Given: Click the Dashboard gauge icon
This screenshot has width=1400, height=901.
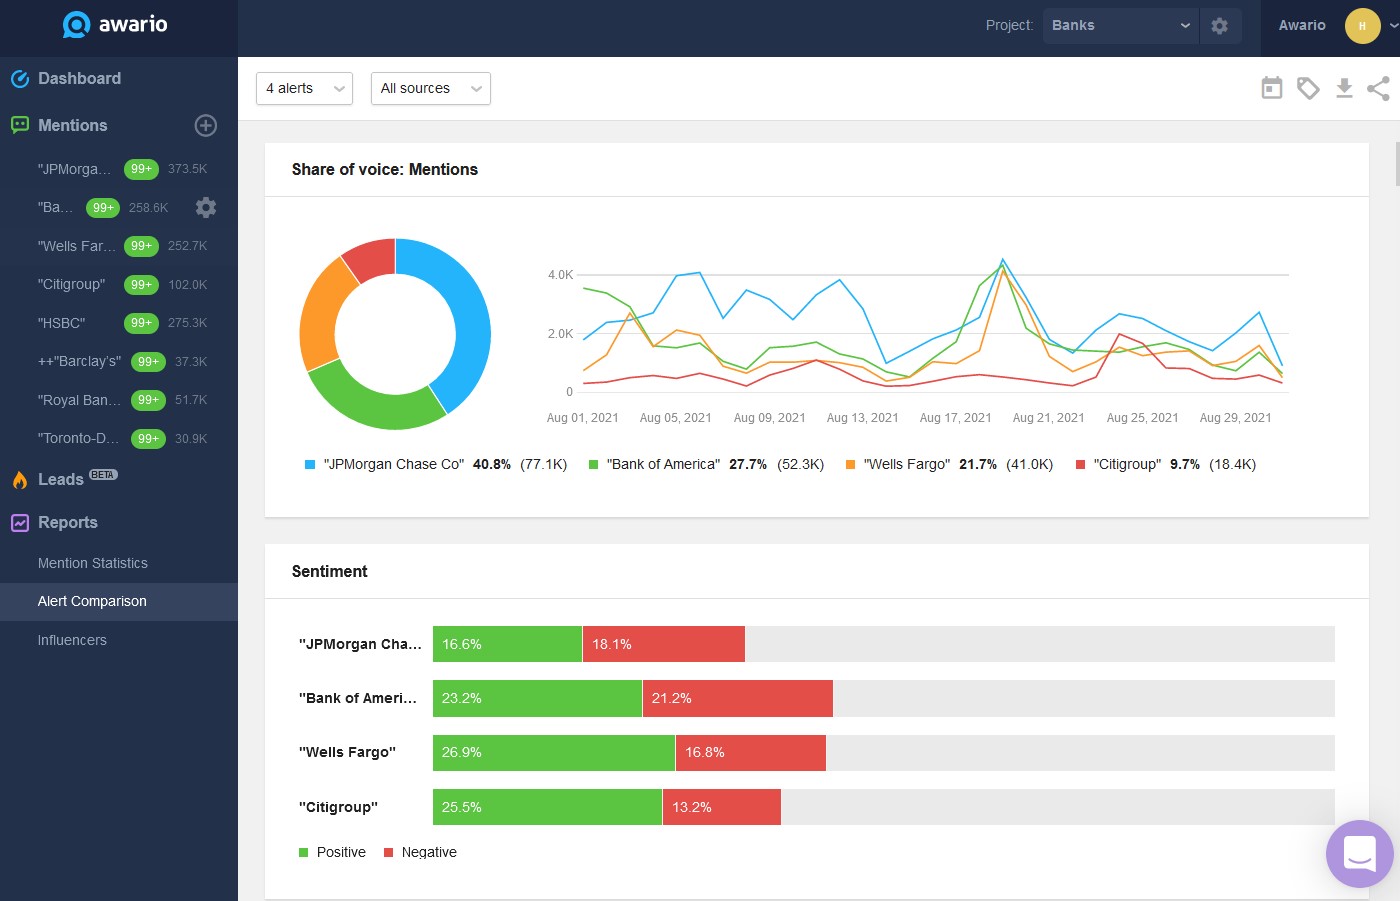Looking at the screenshot, I should tap(20, 79).
